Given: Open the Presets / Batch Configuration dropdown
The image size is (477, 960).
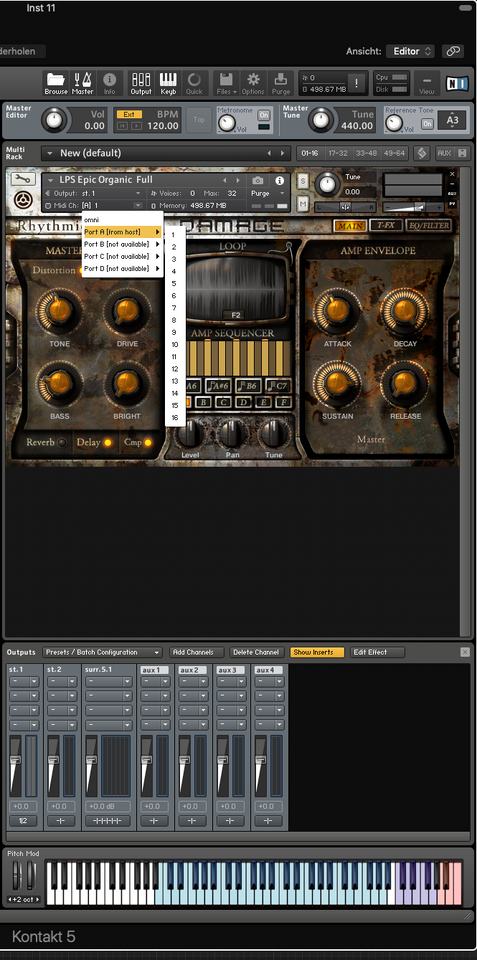Looking at the screenshot, I should [102, 652].
